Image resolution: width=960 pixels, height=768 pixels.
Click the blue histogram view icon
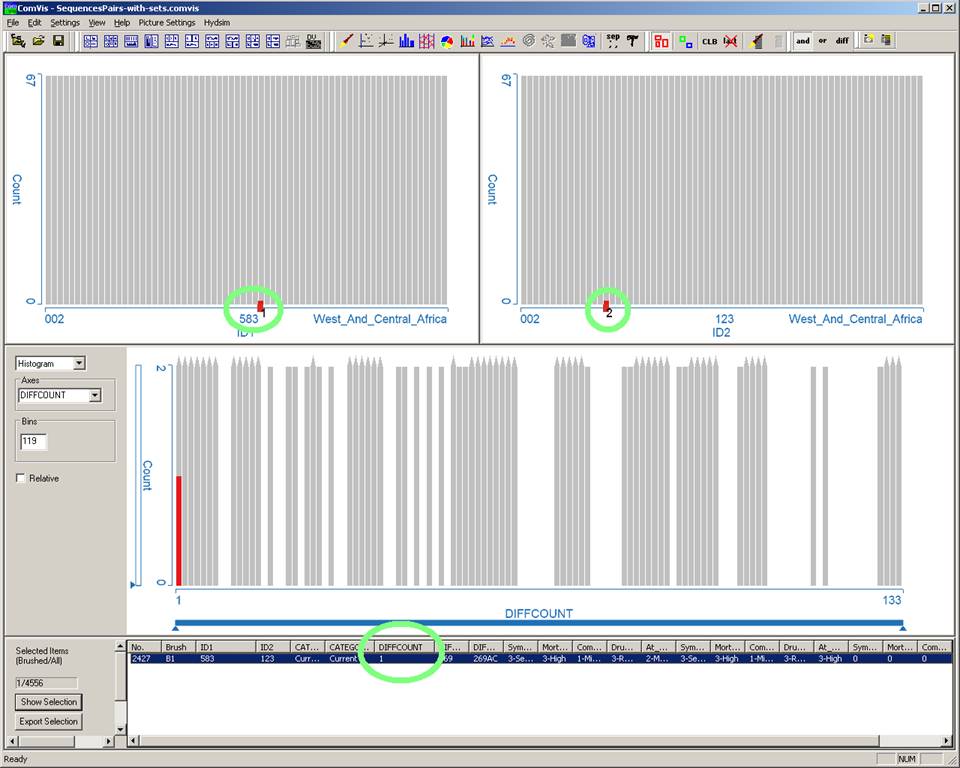[x=407, y=41]
